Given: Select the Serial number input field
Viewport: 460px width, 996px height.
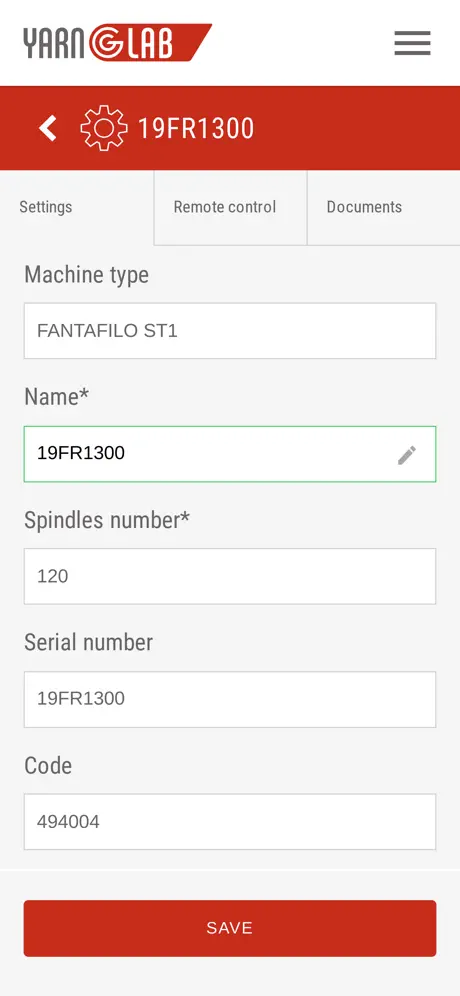Looking at the screenshot, I should click(230, 699).
